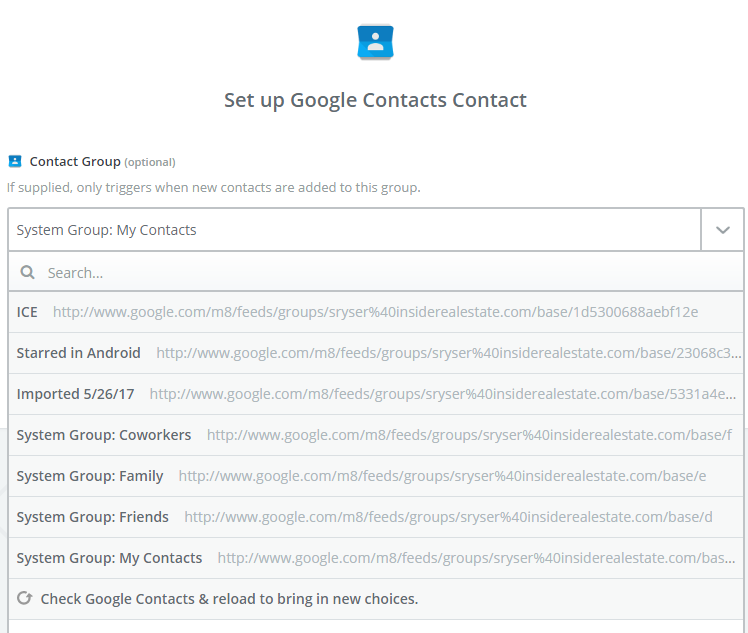Image resolution: width=748 pixels, height=633 pixels.
Task: Click the small Contact Group label icon
Action: [x=15, y=161]
